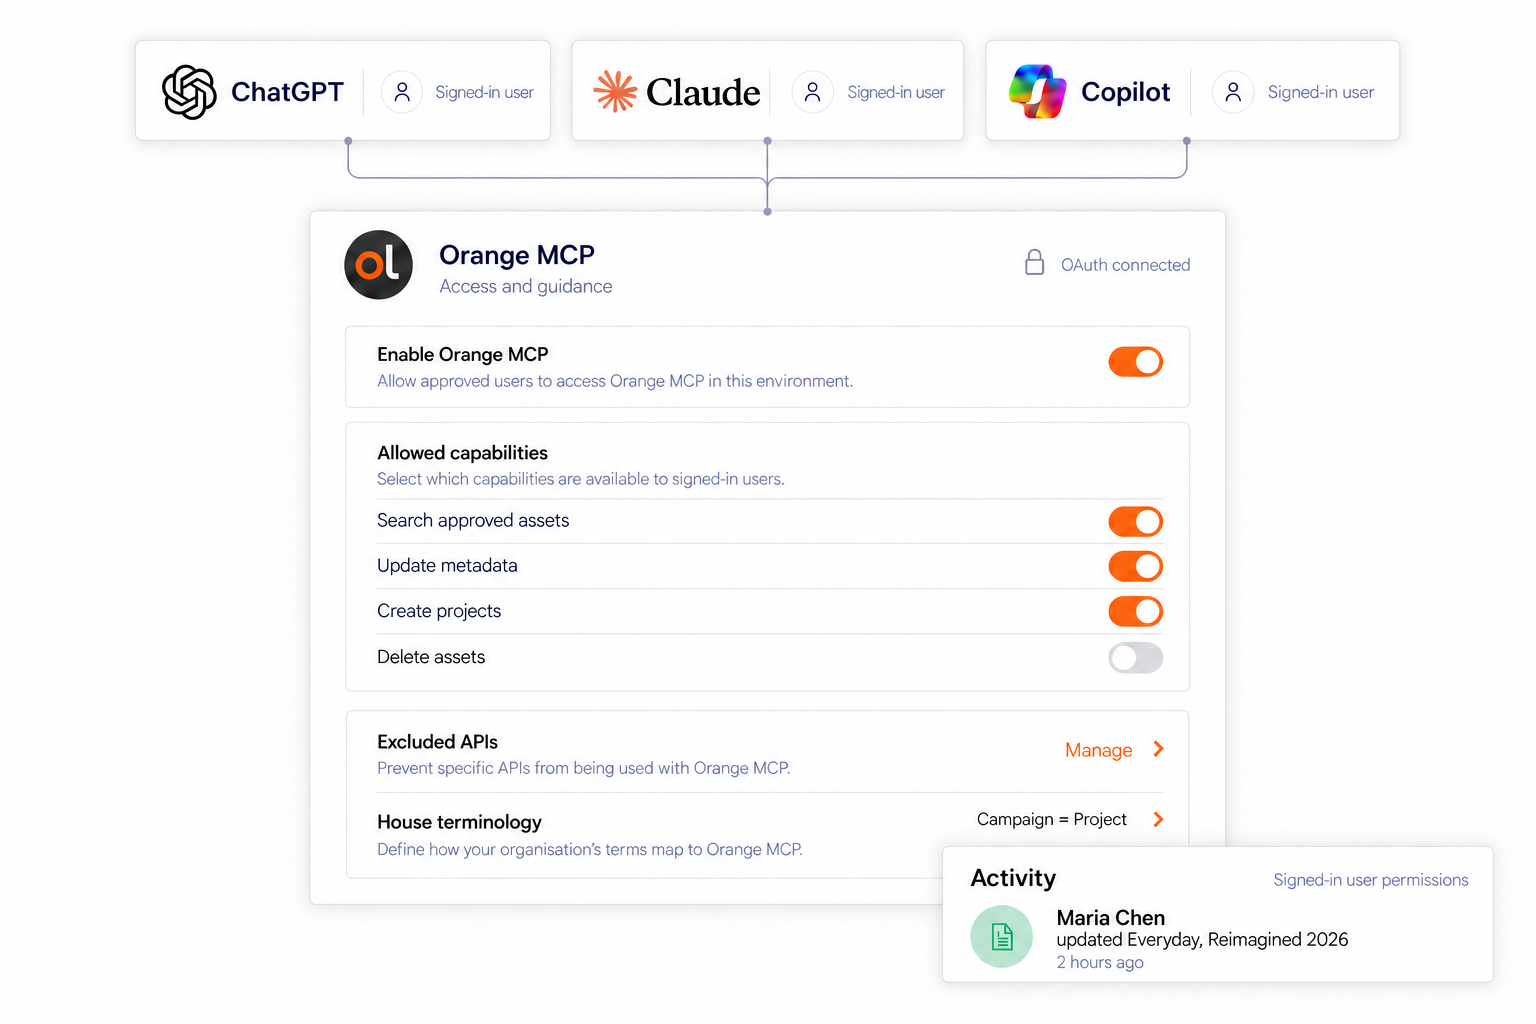Click the Claude wordmark text

pyautogui.click(x=703, y=92)
